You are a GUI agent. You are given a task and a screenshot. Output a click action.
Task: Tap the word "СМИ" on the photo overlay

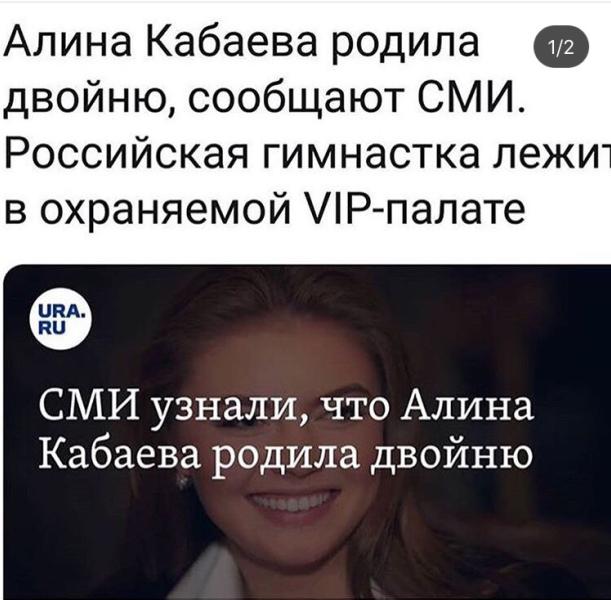click(x=89, y=404)
